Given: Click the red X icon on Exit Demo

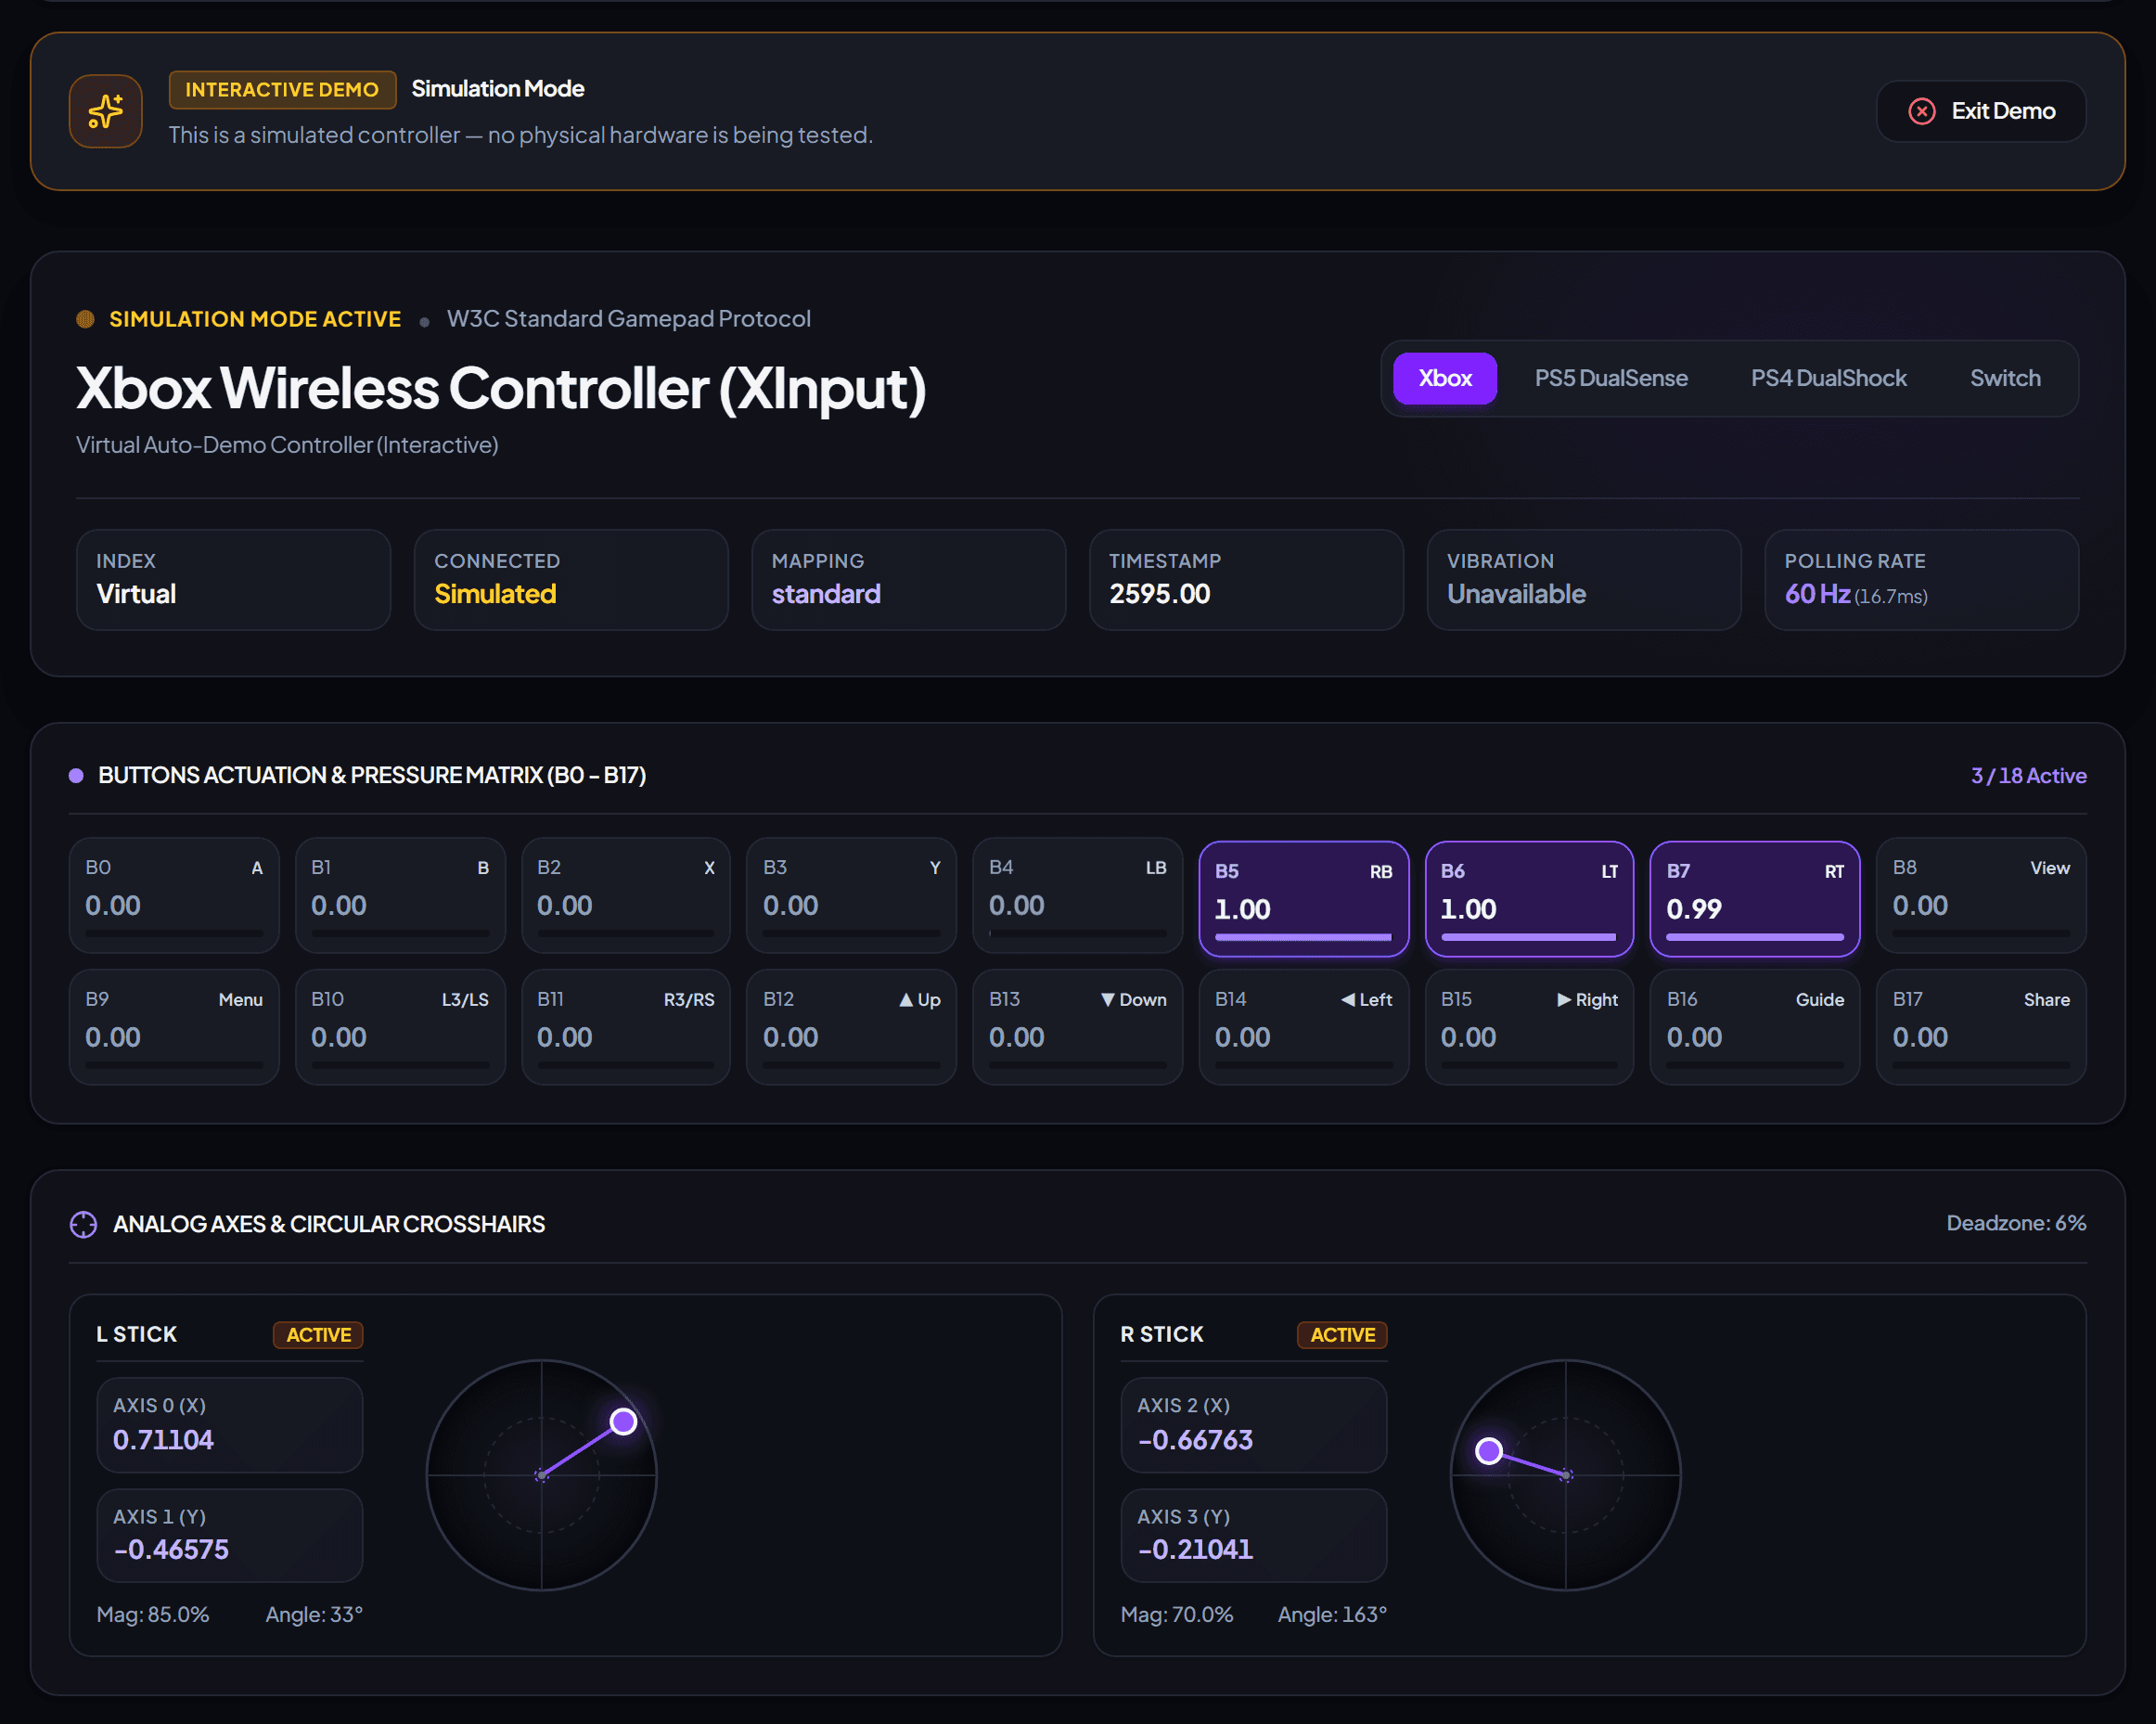Looking at the screenshot, I should (x=1921, y=111).
